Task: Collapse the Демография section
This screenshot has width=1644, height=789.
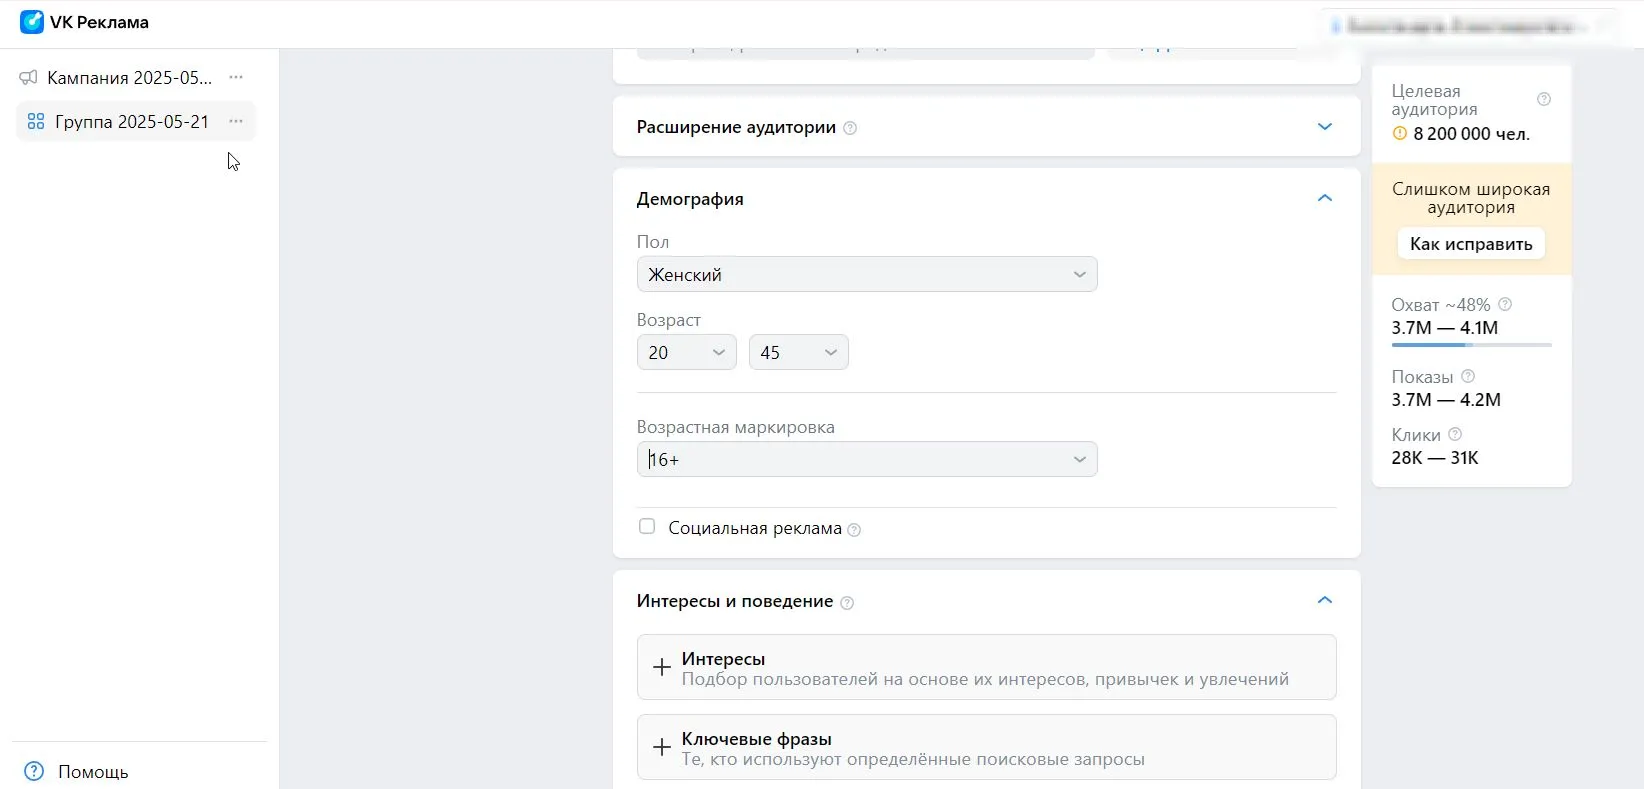Action: pyautogui.click(x=1324, y=198)
